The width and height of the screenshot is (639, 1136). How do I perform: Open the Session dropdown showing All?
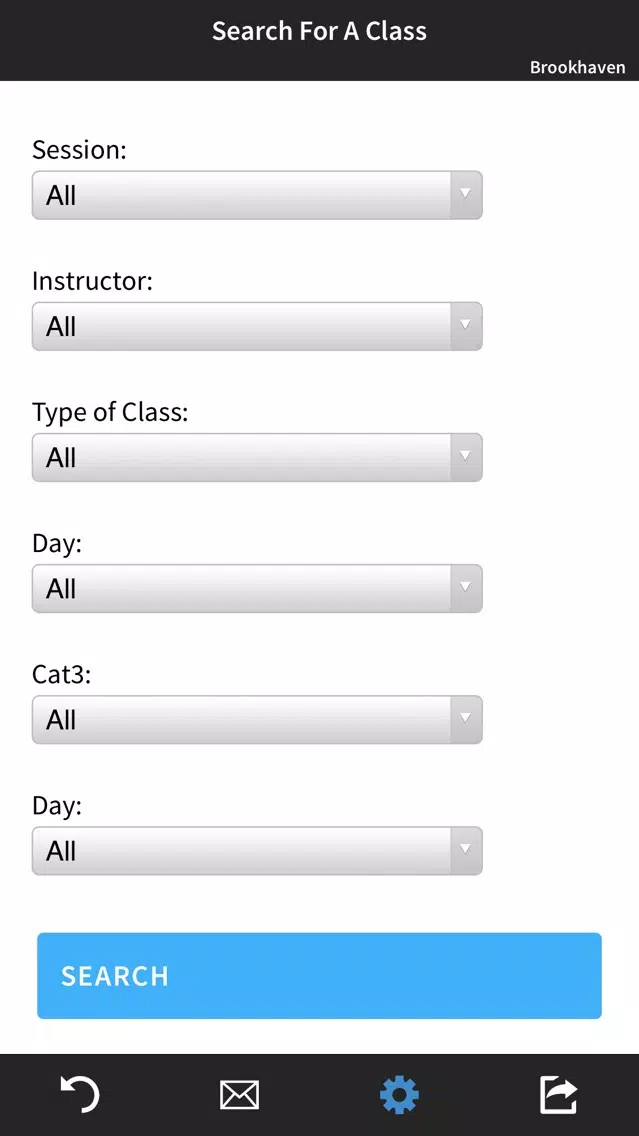(x=257, y=195)
